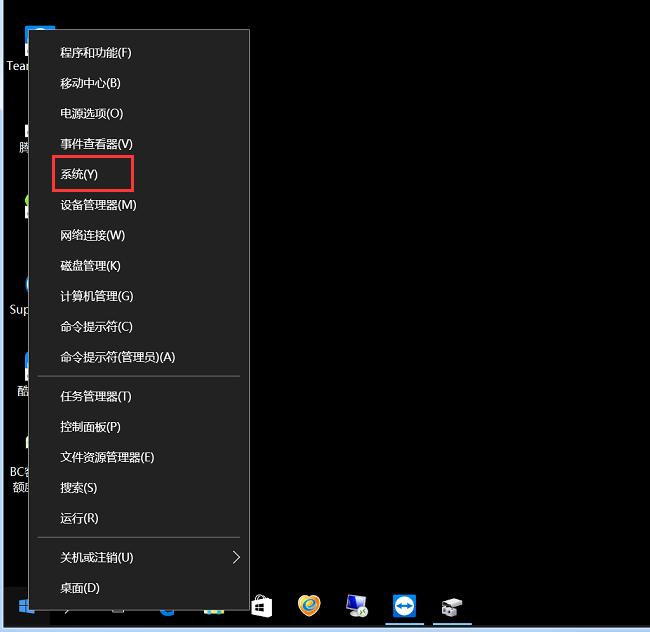The image size is (650, 632).
Task: Launch 任务管理器(T)
Action: click(x=139, y=397)
